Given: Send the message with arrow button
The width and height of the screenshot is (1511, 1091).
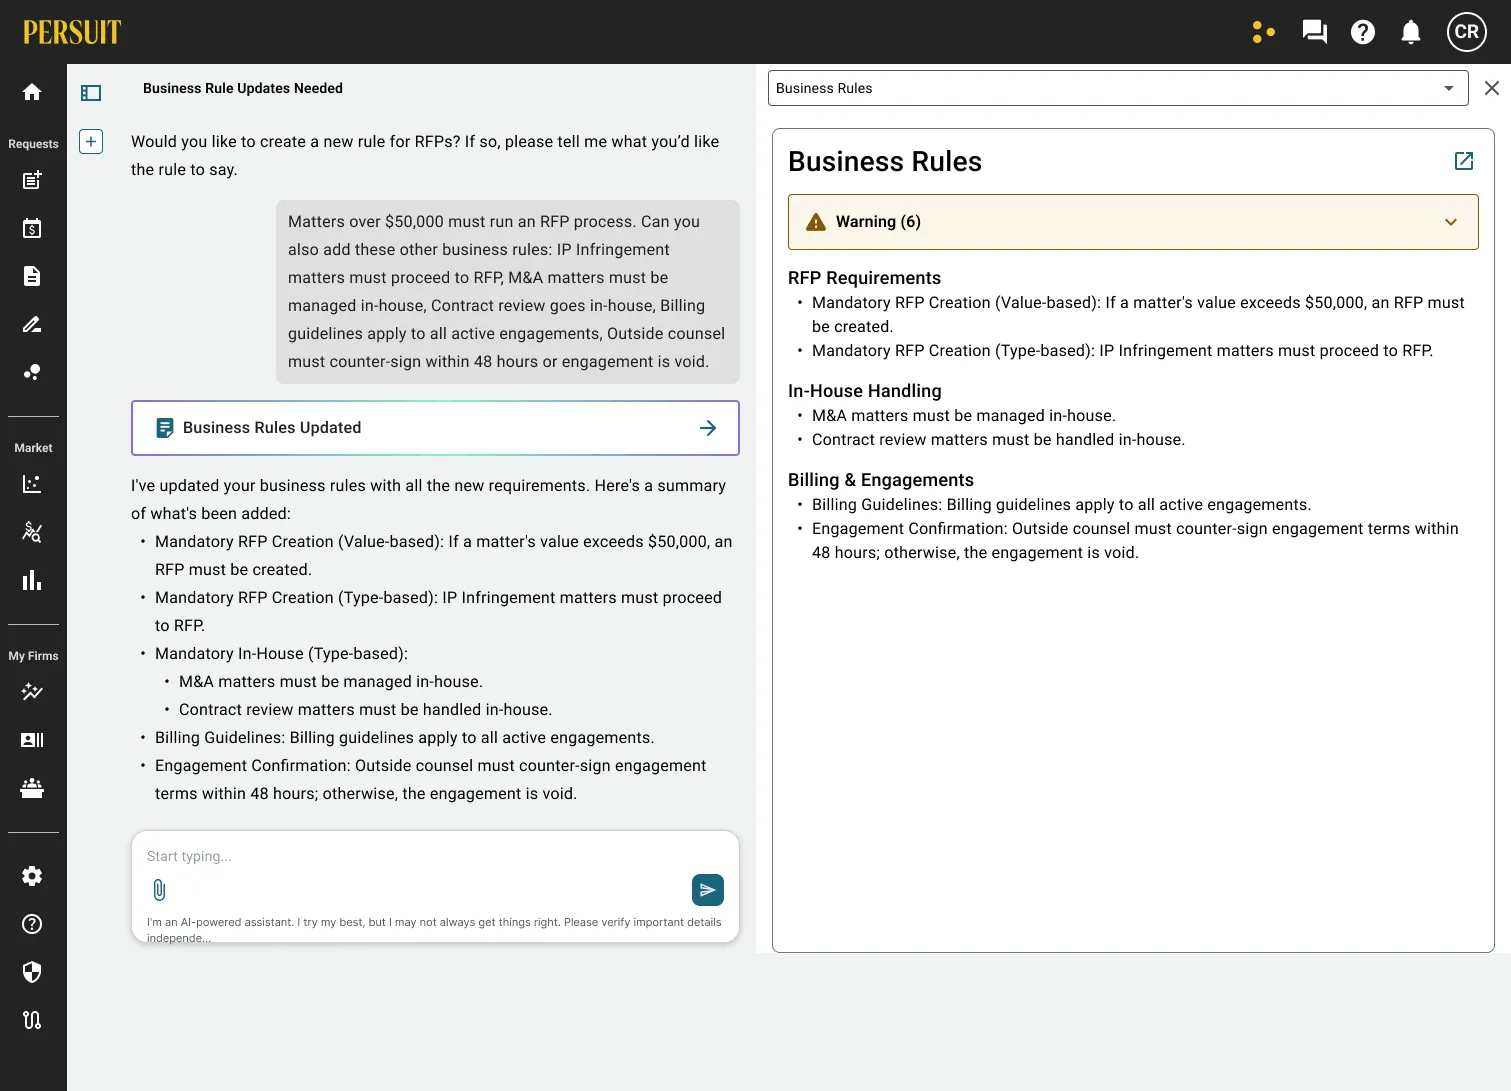Looking at the screenshot, I should (708, 890).
